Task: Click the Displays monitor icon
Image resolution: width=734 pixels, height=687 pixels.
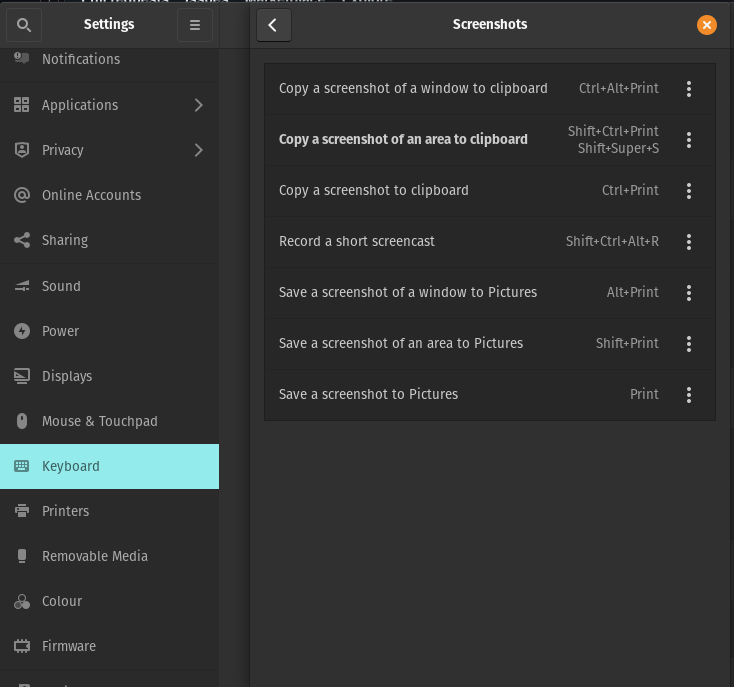Action: [22, 376]
